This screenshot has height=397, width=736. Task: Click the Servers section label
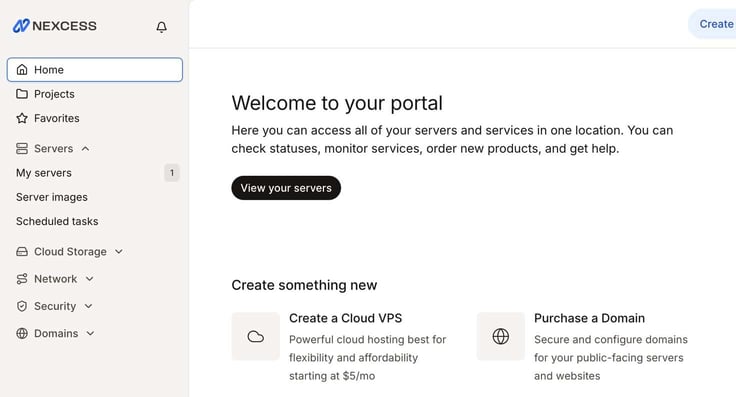click(54, 149)
